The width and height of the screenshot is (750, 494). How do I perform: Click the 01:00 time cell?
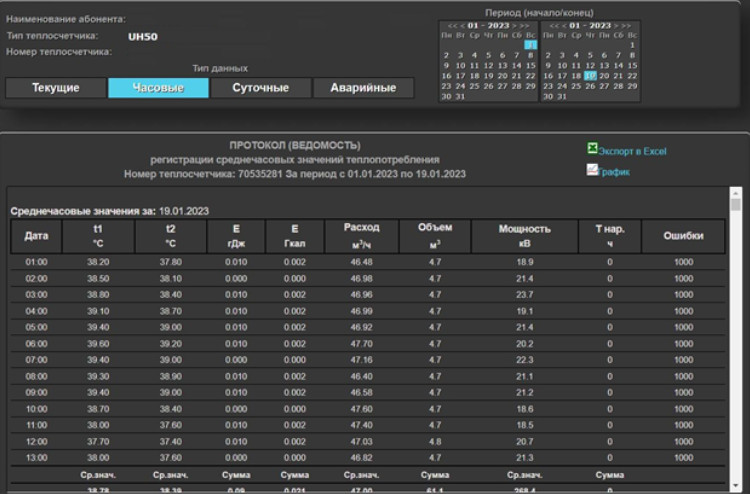tap(36, 262)
